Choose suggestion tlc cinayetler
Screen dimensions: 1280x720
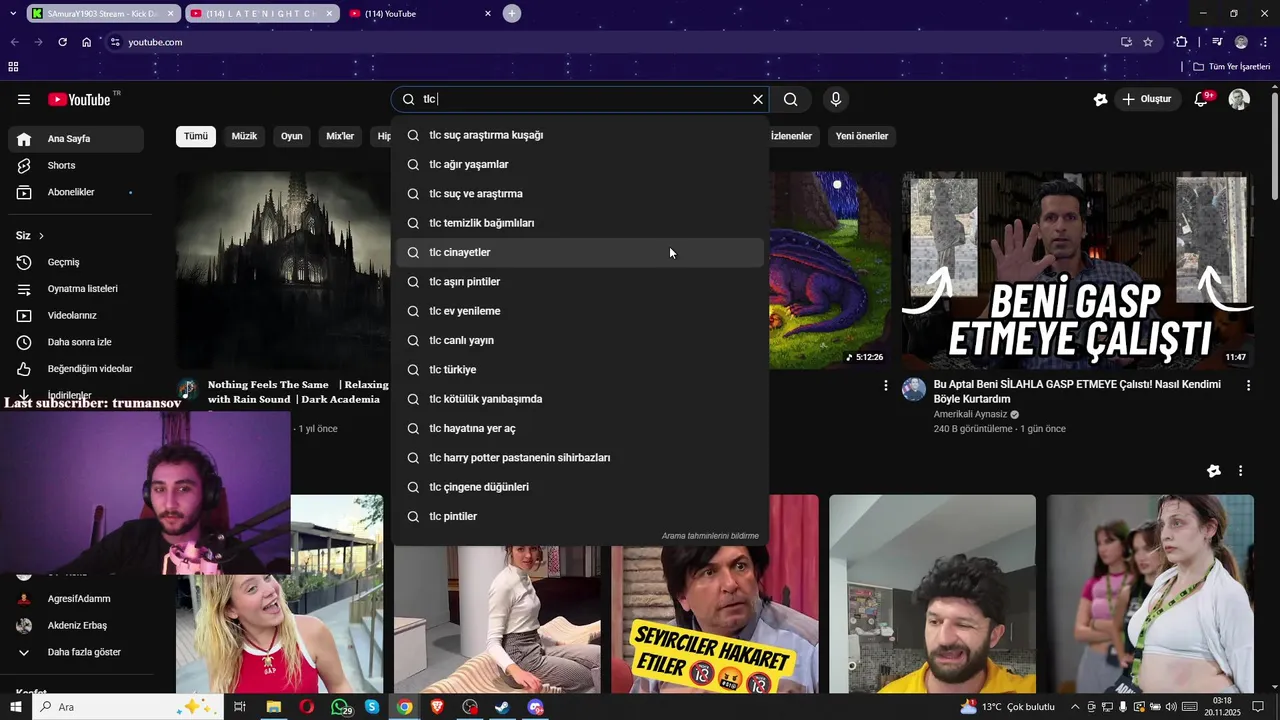click(x=580, y=252)
